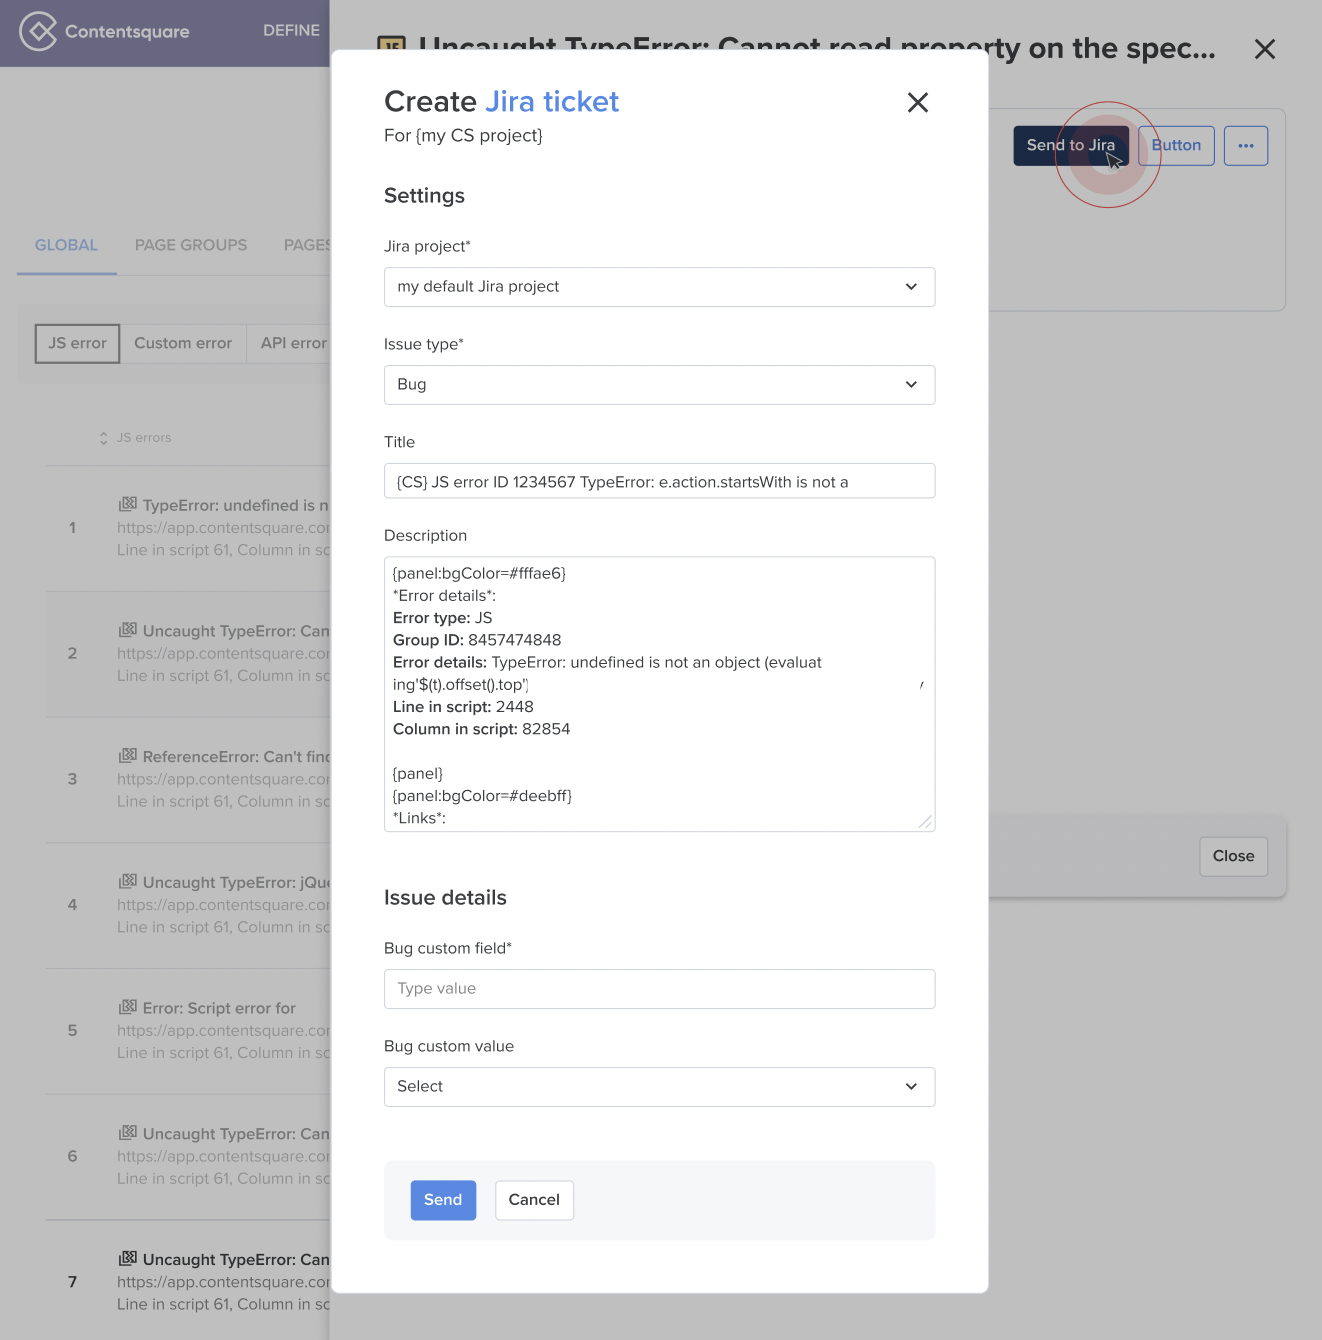Click the Line in script: 2448 text
The height and width of the screenshot is (1340, 1322).
(x=463, y=707)
